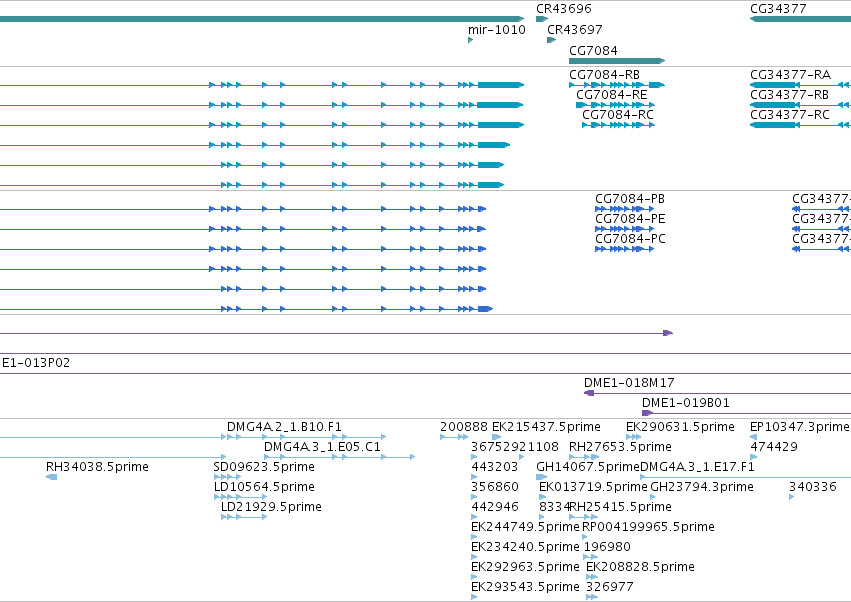851x602 pixels.
Task: Click the 442946 feature label
Action: click(x=494, y=508)
